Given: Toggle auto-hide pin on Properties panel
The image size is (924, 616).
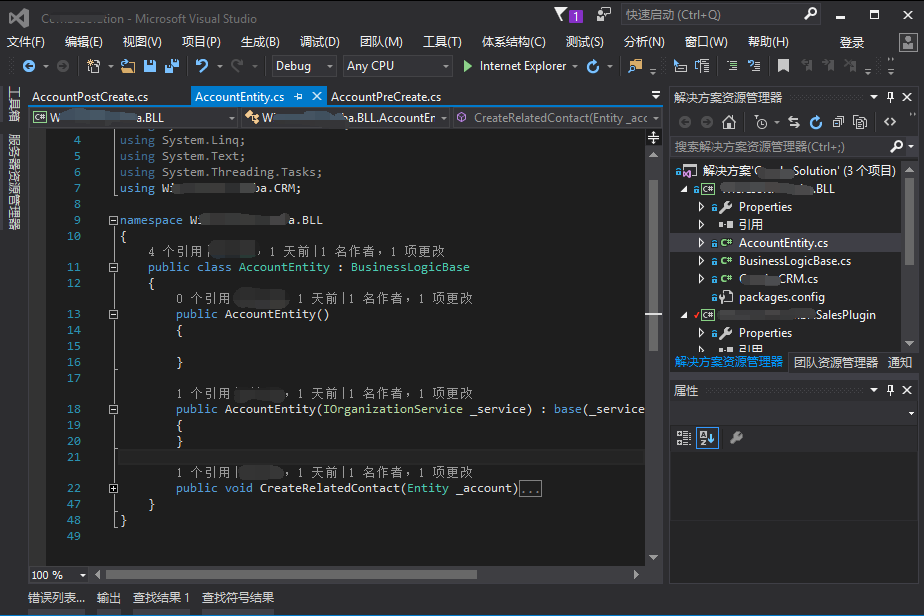Looking at the screenshot, I should click(890, 390).
